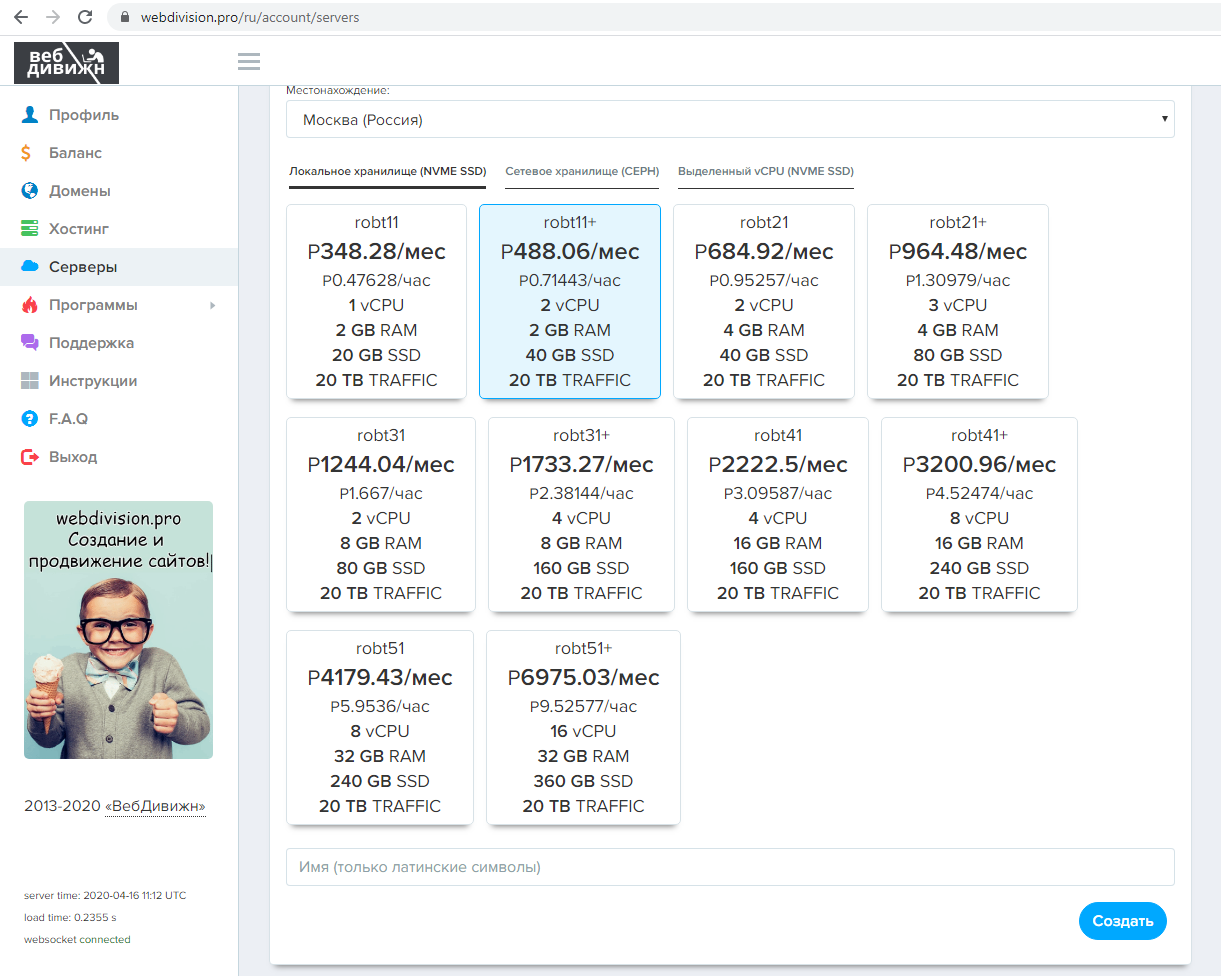
Task: Choose the robt51+ server plan
Action: pyautogui.click(x=583, y=727)
